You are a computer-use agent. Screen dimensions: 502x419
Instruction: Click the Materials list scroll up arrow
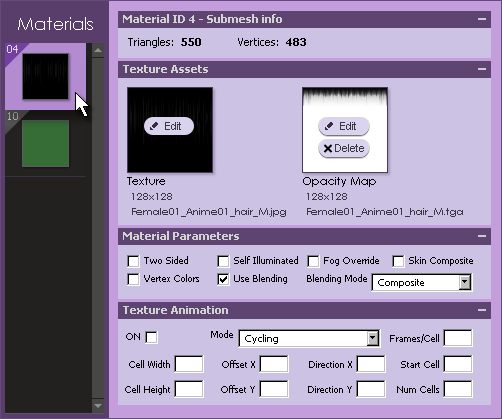tap(98, 51)
